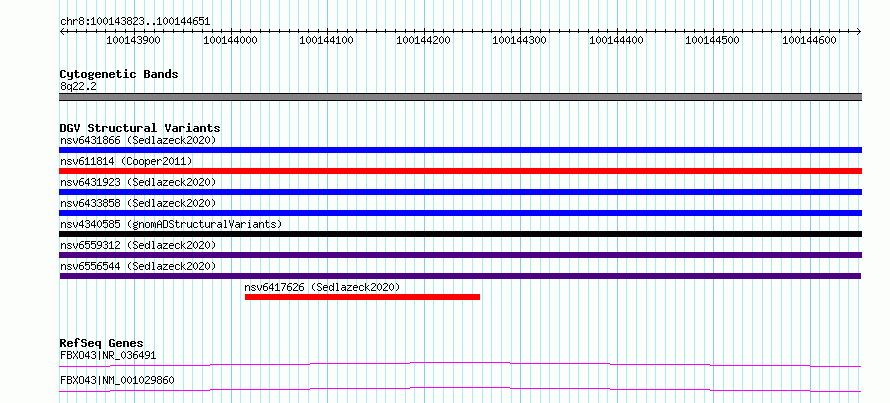Select the purple nsv6556544 variant bar
This screenshot has width=890, height=403.
pos(460,276)
